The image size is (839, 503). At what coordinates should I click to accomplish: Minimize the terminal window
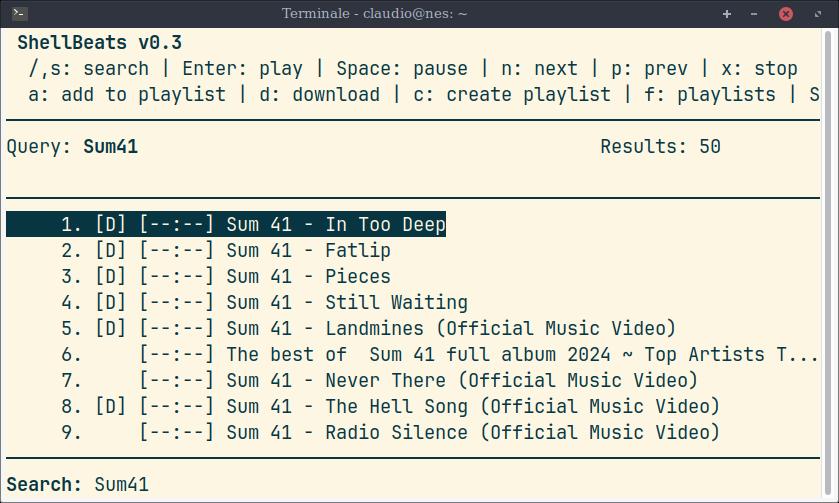click(754, 14)
